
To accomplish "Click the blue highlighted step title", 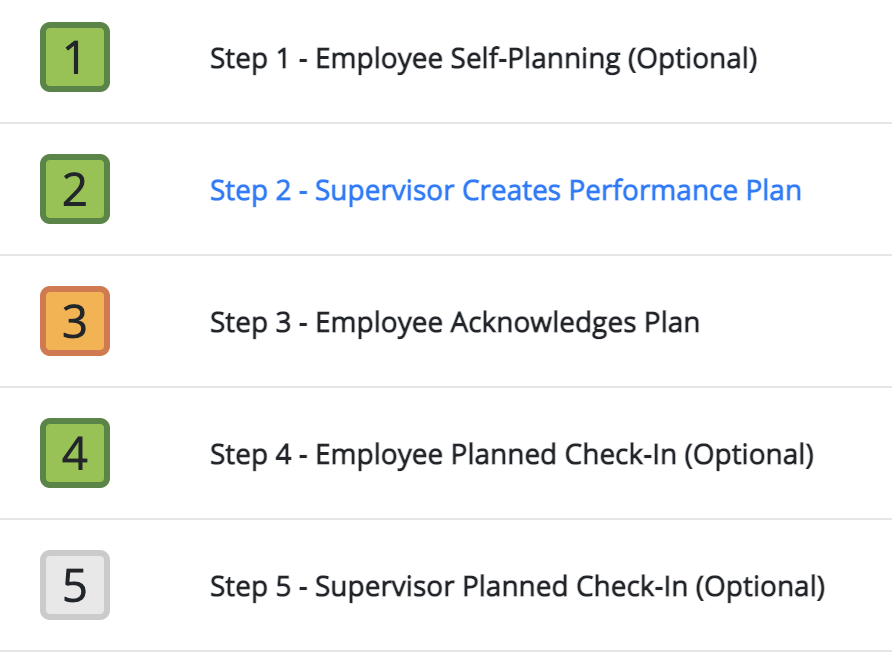I will coord(505,190).
